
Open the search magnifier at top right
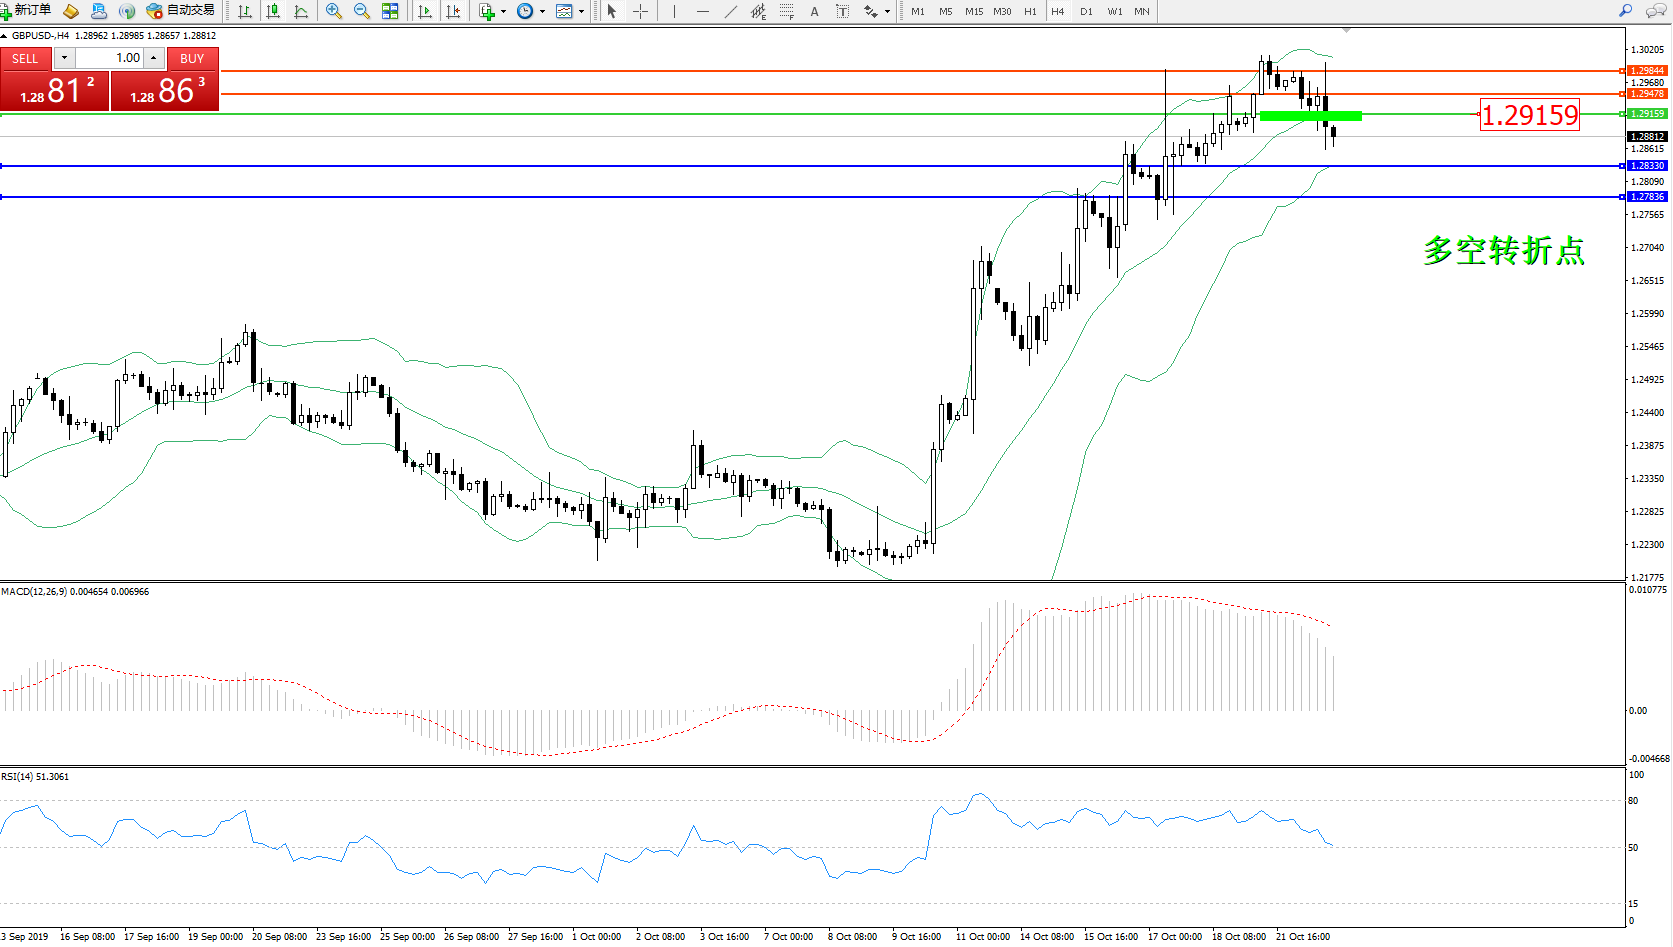1625,11
